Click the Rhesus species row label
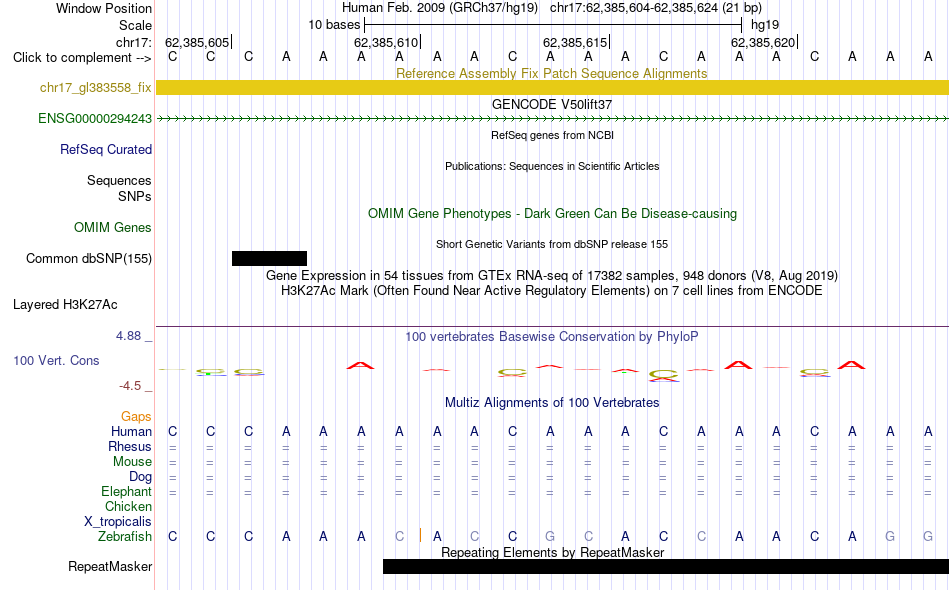This screenshot has width=950, height=590. tap(130, 446)
